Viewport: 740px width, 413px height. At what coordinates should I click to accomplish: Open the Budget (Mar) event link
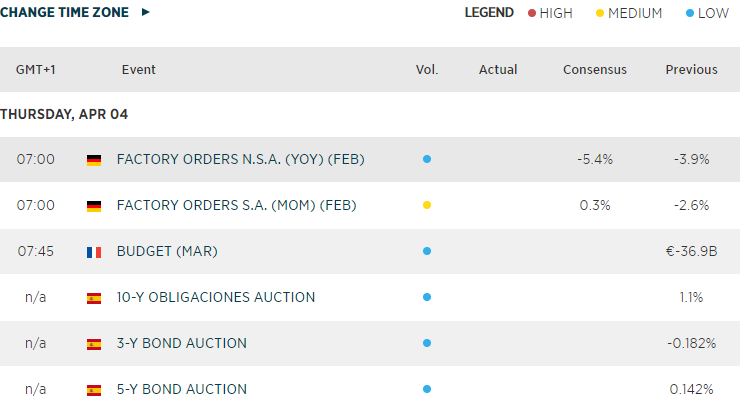point(167,252)
